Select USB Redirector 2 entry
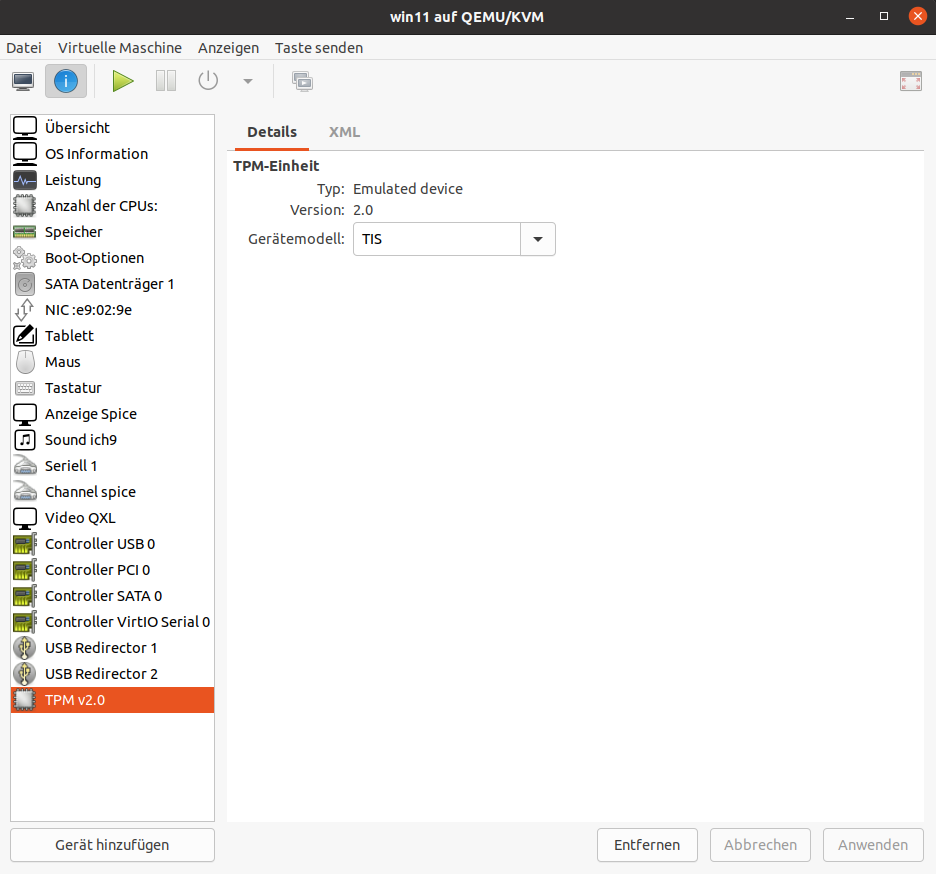Image resolution: width=936 pixels, height=874 pixels. [101, 674]
